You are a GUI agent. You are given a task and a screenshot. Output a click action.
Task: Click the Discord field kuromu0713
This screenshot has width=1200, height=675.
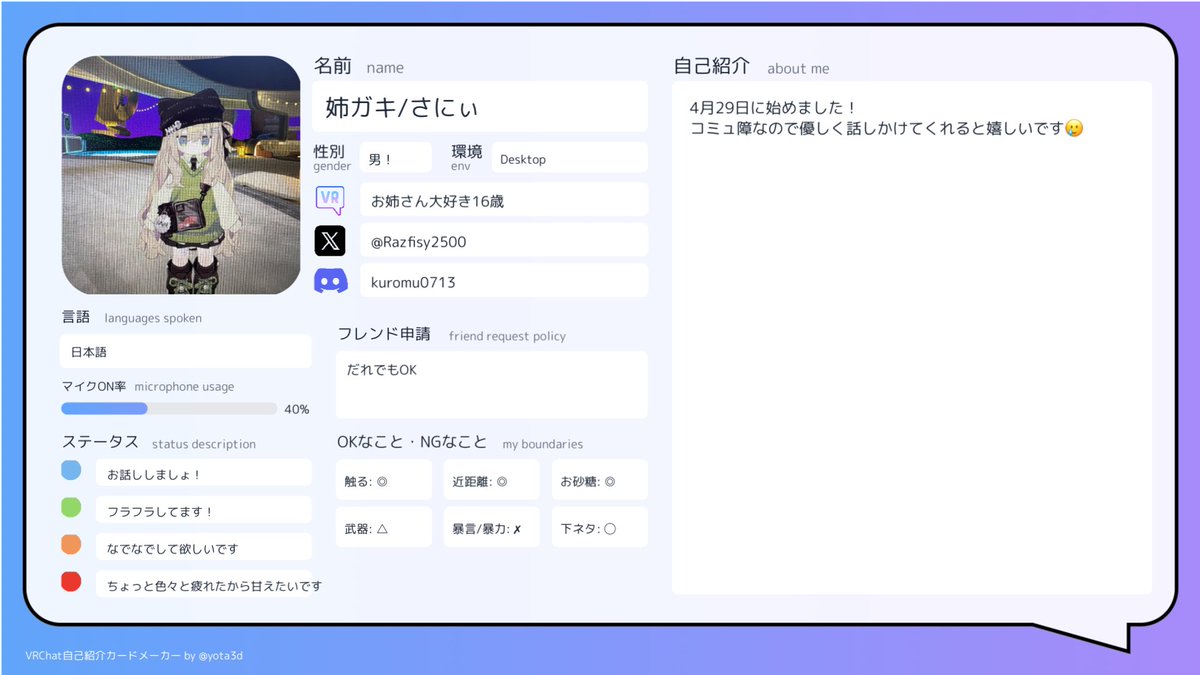click(x=504, y=281)
